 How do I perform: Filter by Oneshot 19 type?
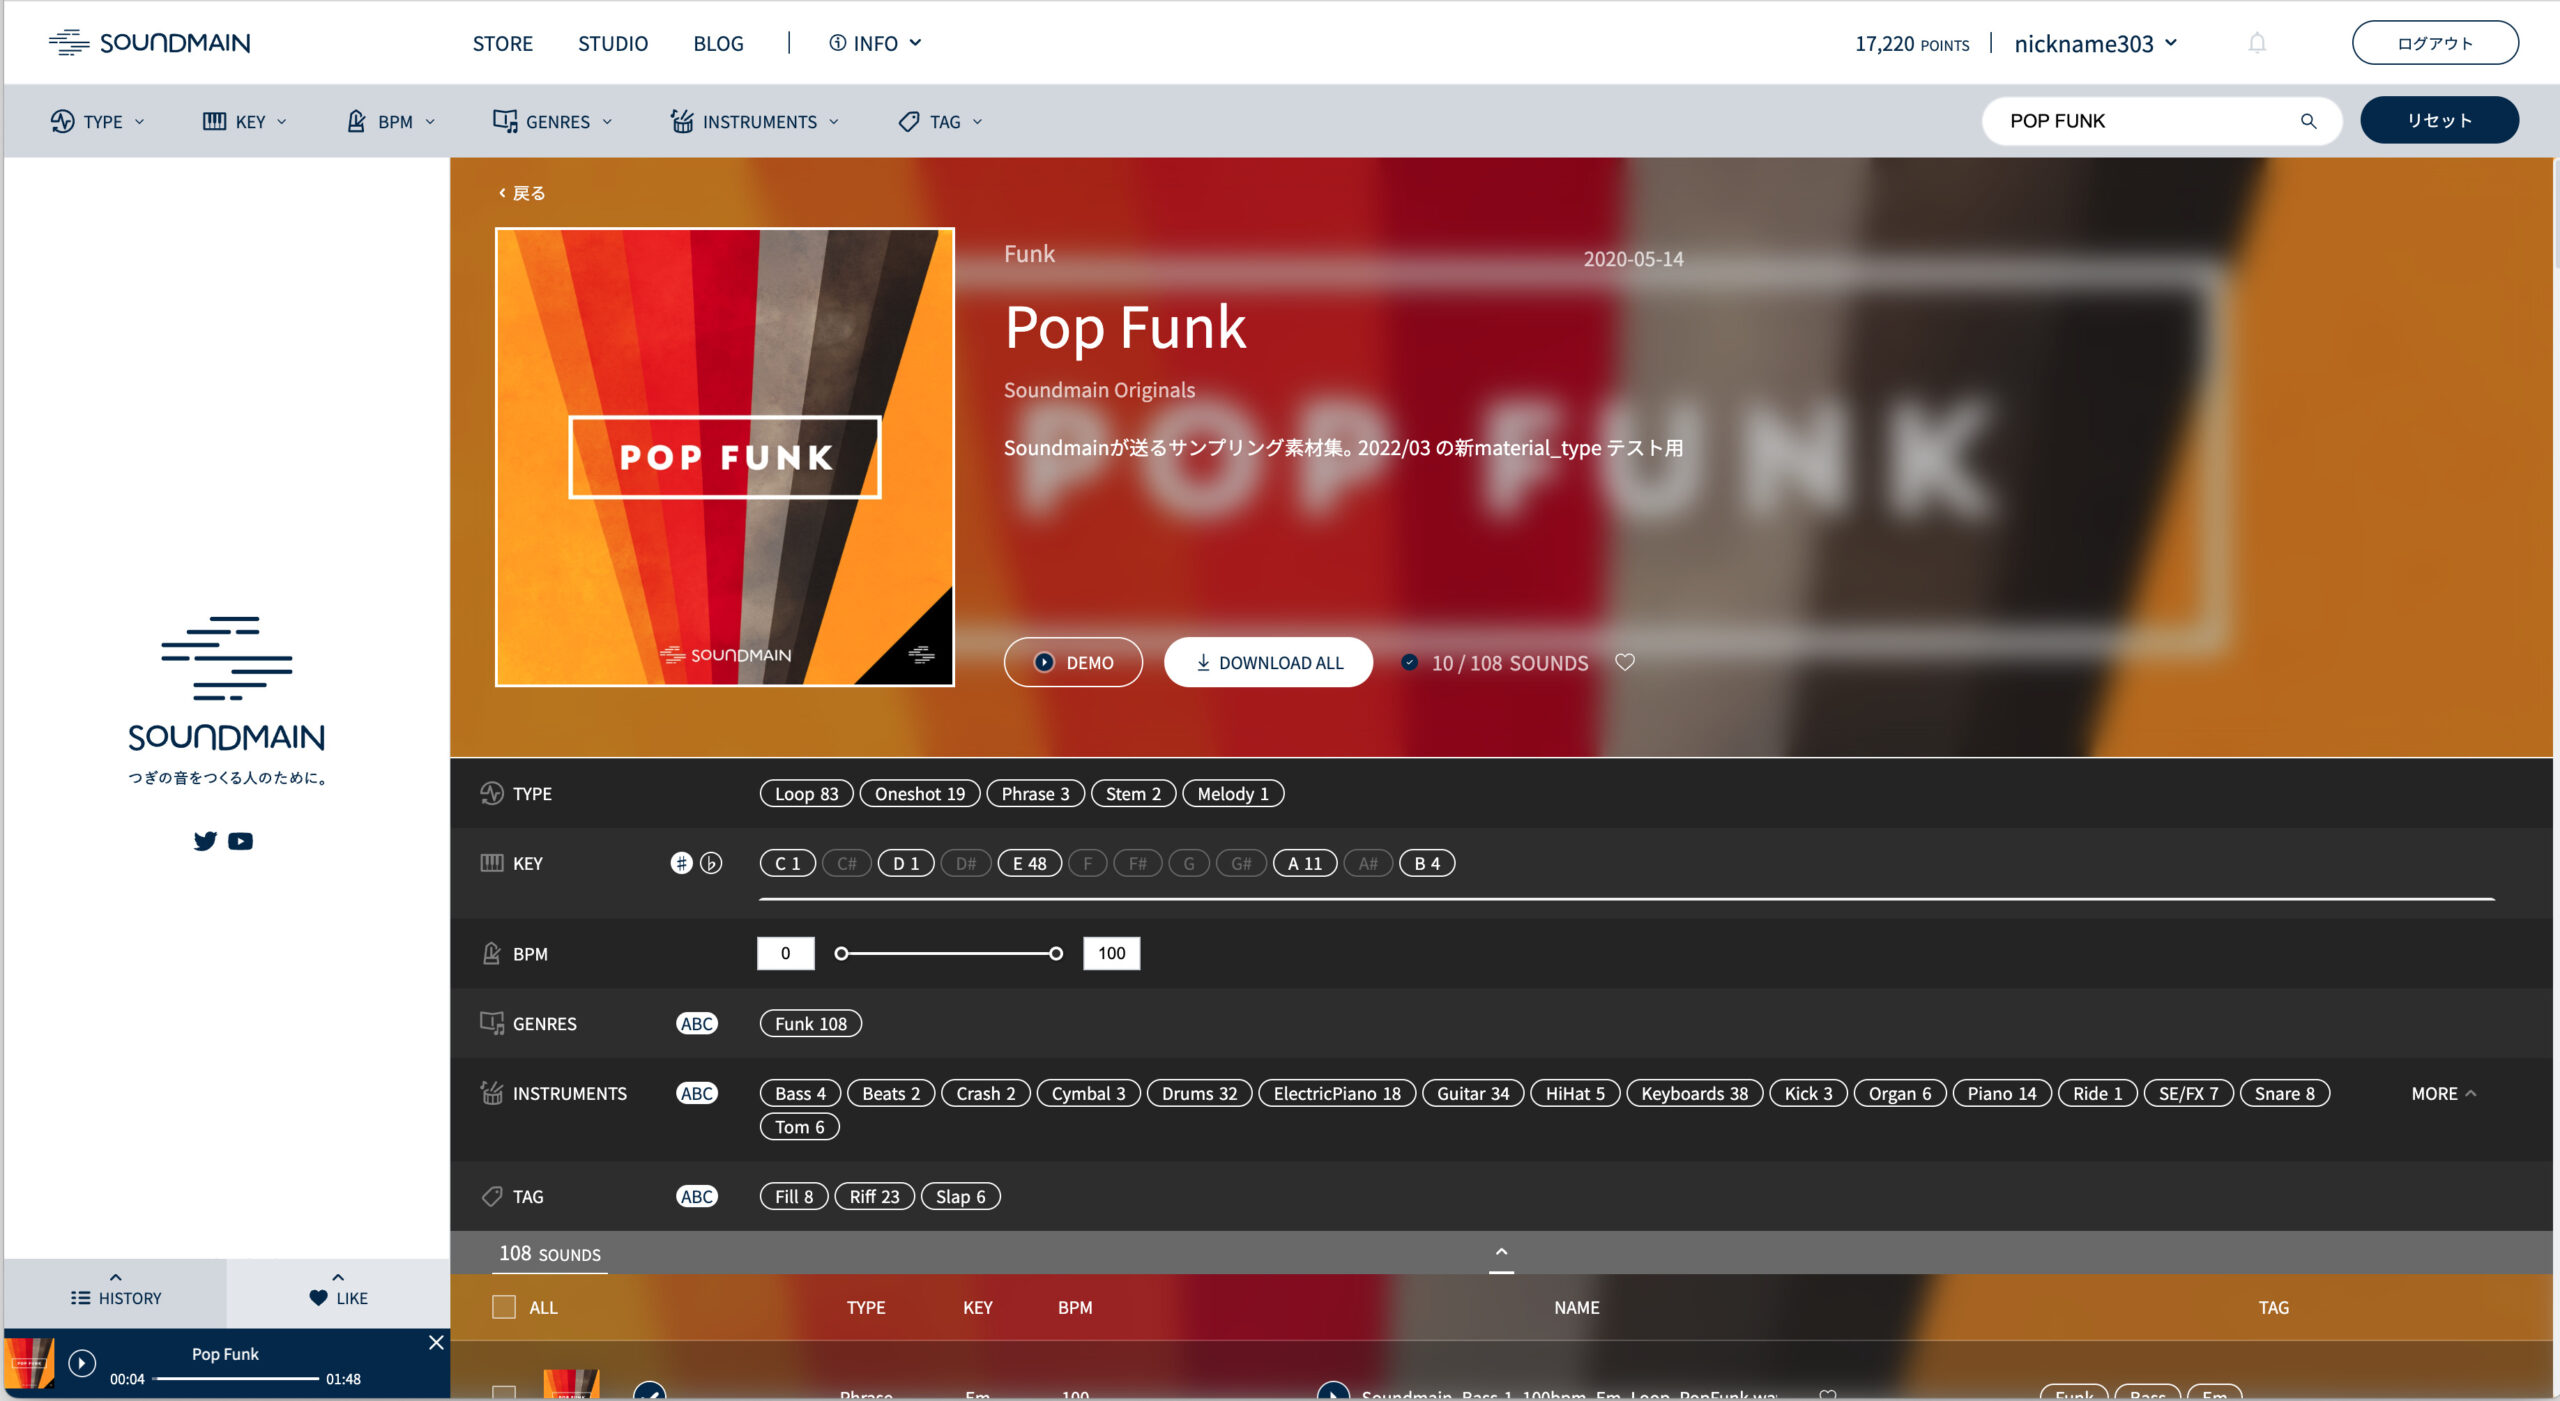(920, 793)
